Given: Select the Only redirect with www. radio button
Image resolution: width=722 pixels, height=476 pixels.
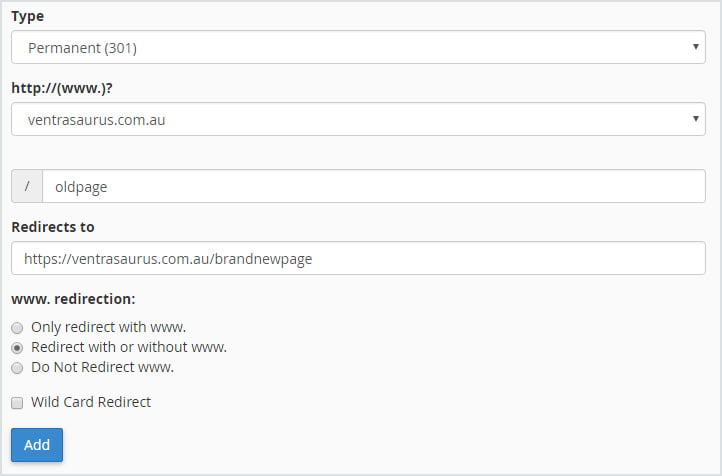Looking at the screenshot, I should click(x=17, y=328).
